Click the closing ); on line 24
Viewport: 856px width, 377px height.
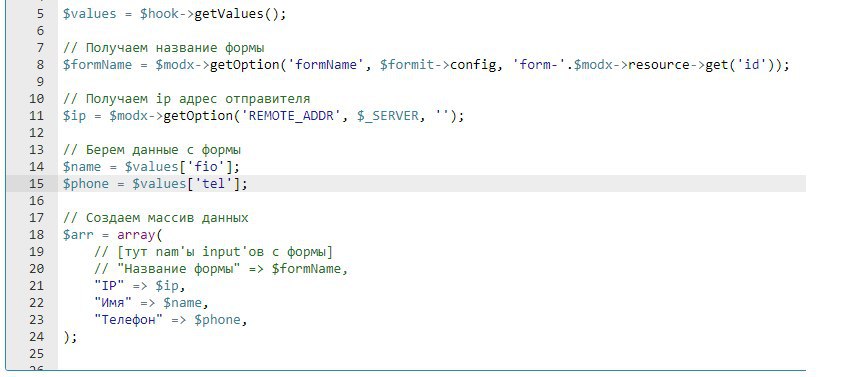click(x=70, y=337)
